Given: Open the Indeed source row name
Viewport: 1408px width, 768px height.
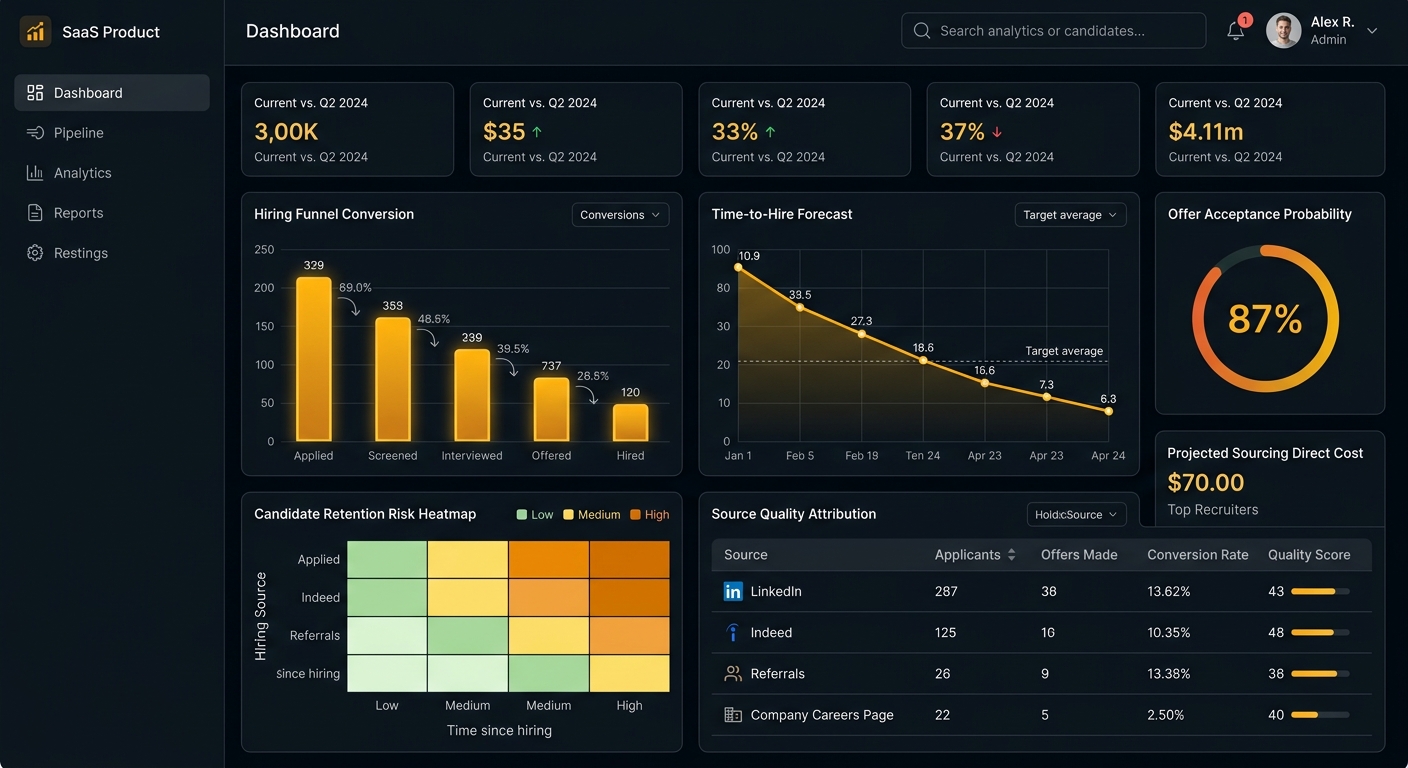Looking at the screenshot, I should pos(771,633).
